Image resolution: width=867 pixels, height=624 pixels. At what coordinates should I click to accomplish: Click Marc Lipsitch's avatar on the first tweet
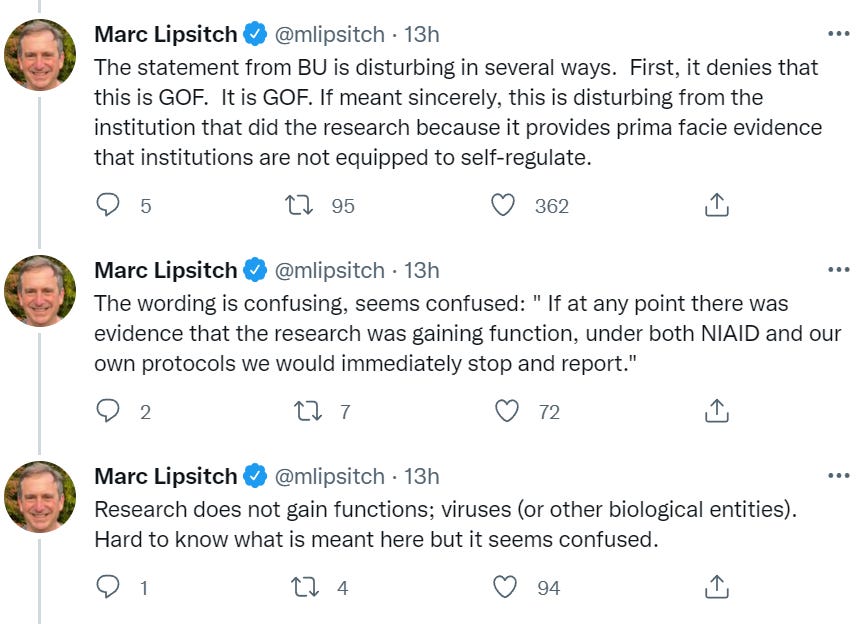[x=41, y=54]
